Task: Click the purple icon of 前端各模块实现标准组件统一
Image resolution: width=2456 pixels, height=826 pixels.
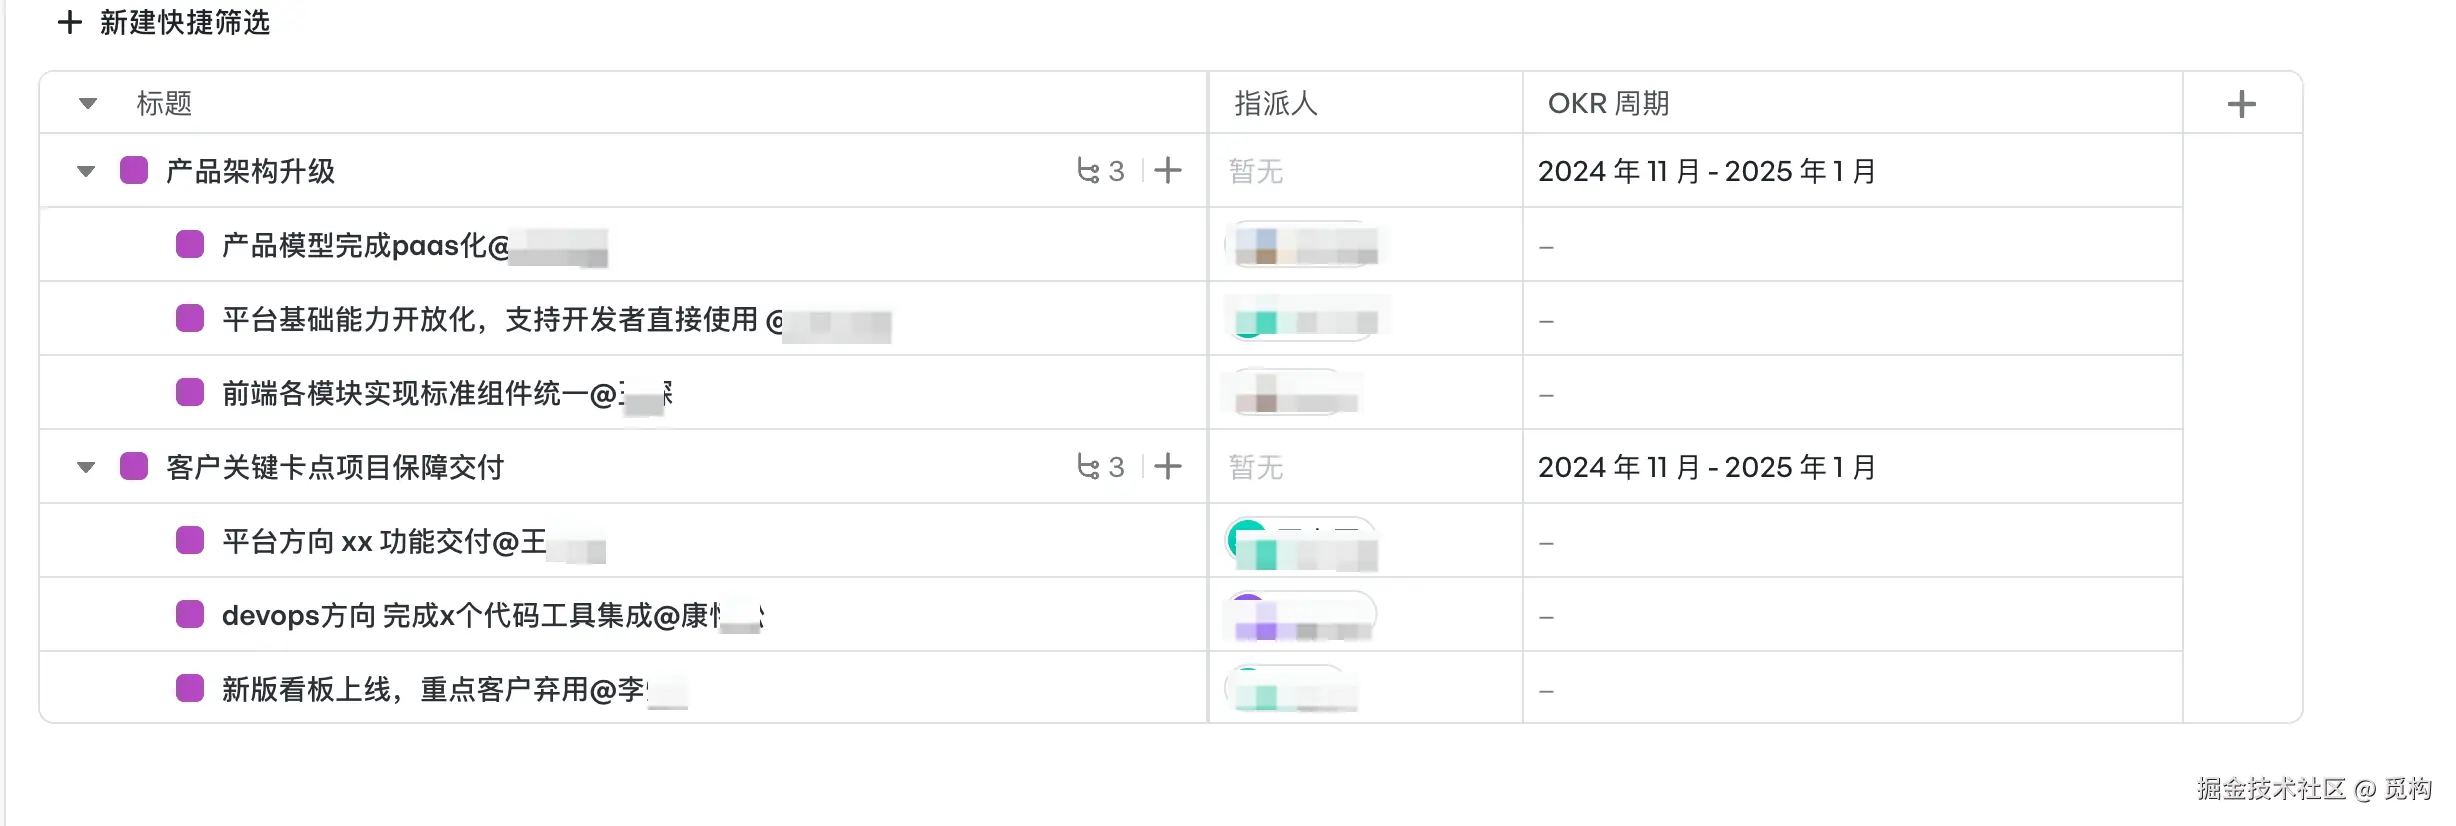Action: [190, 392]
